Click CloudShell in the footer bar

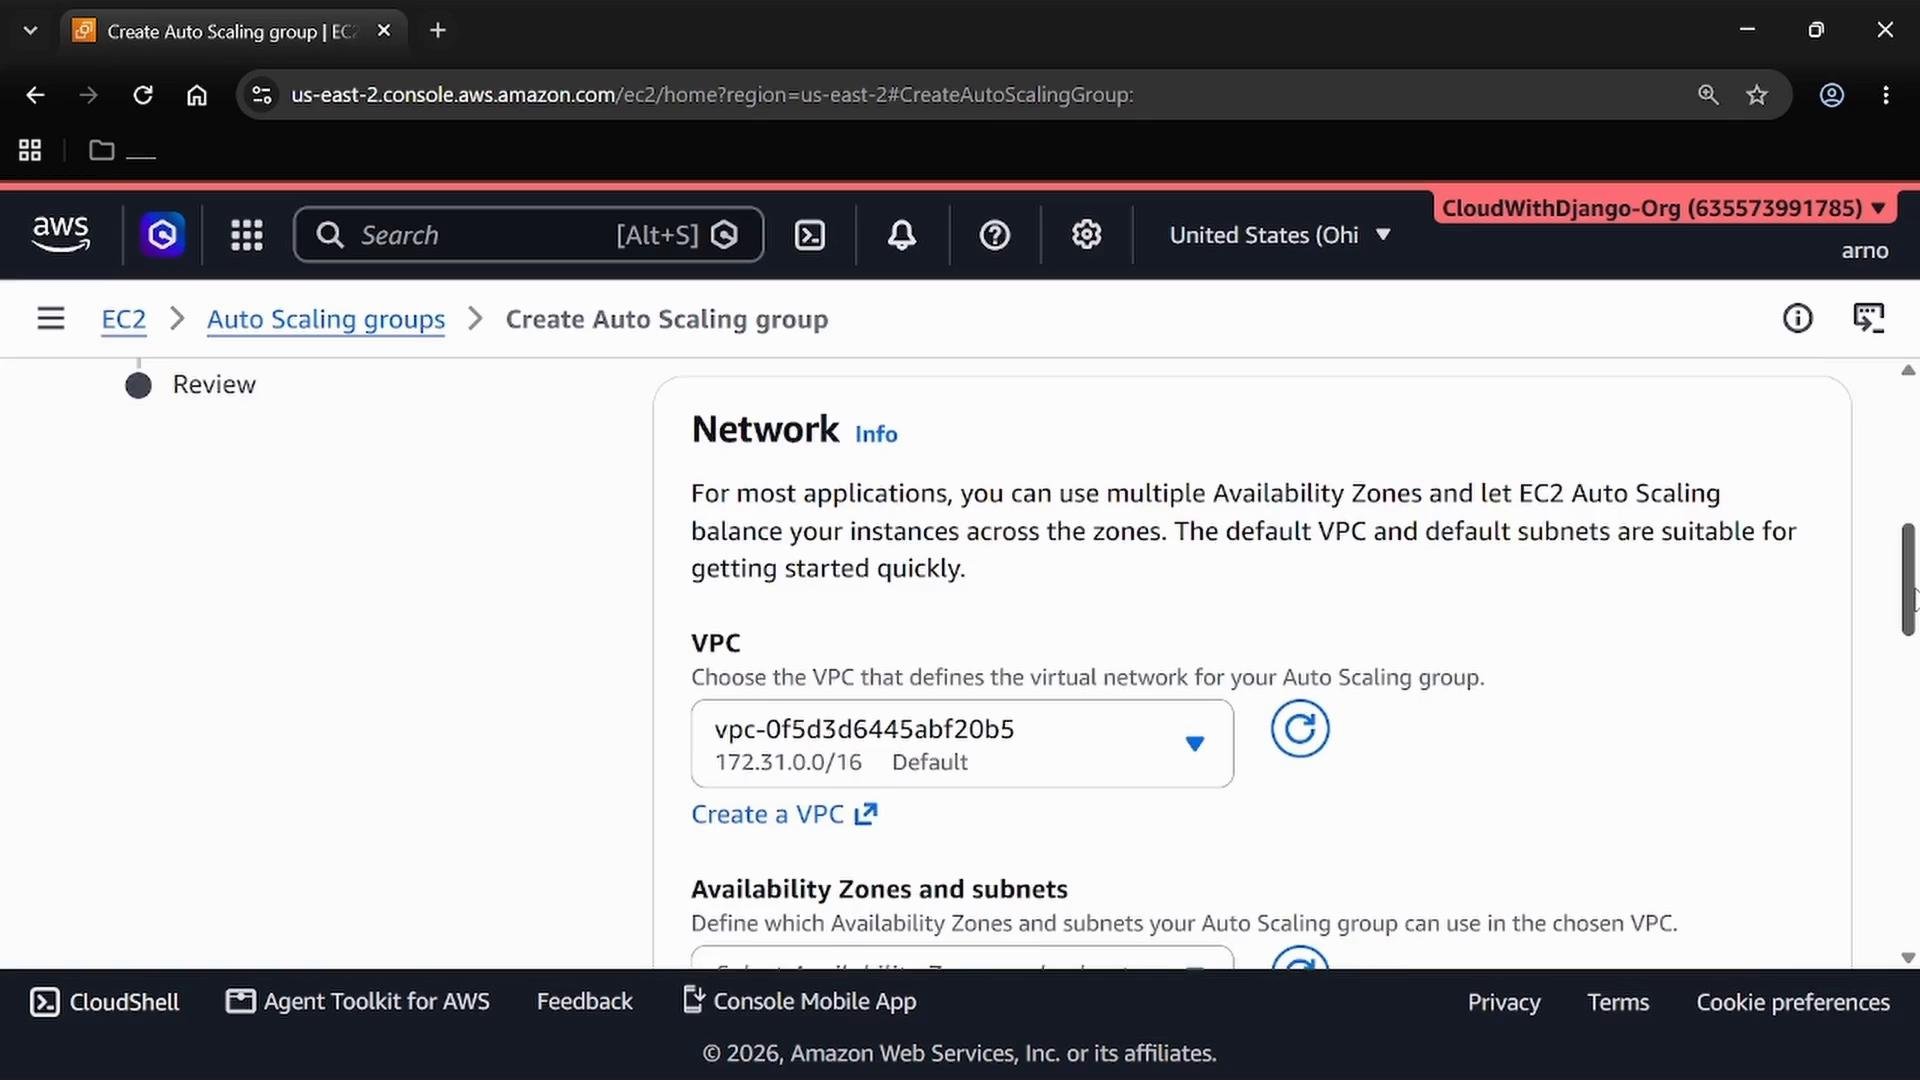tap(104, 1002)
